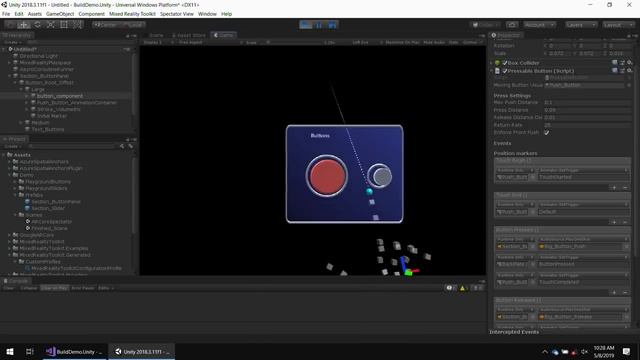Open the Account dropdown
Viewport: 640px width, 360px height.
540,25
